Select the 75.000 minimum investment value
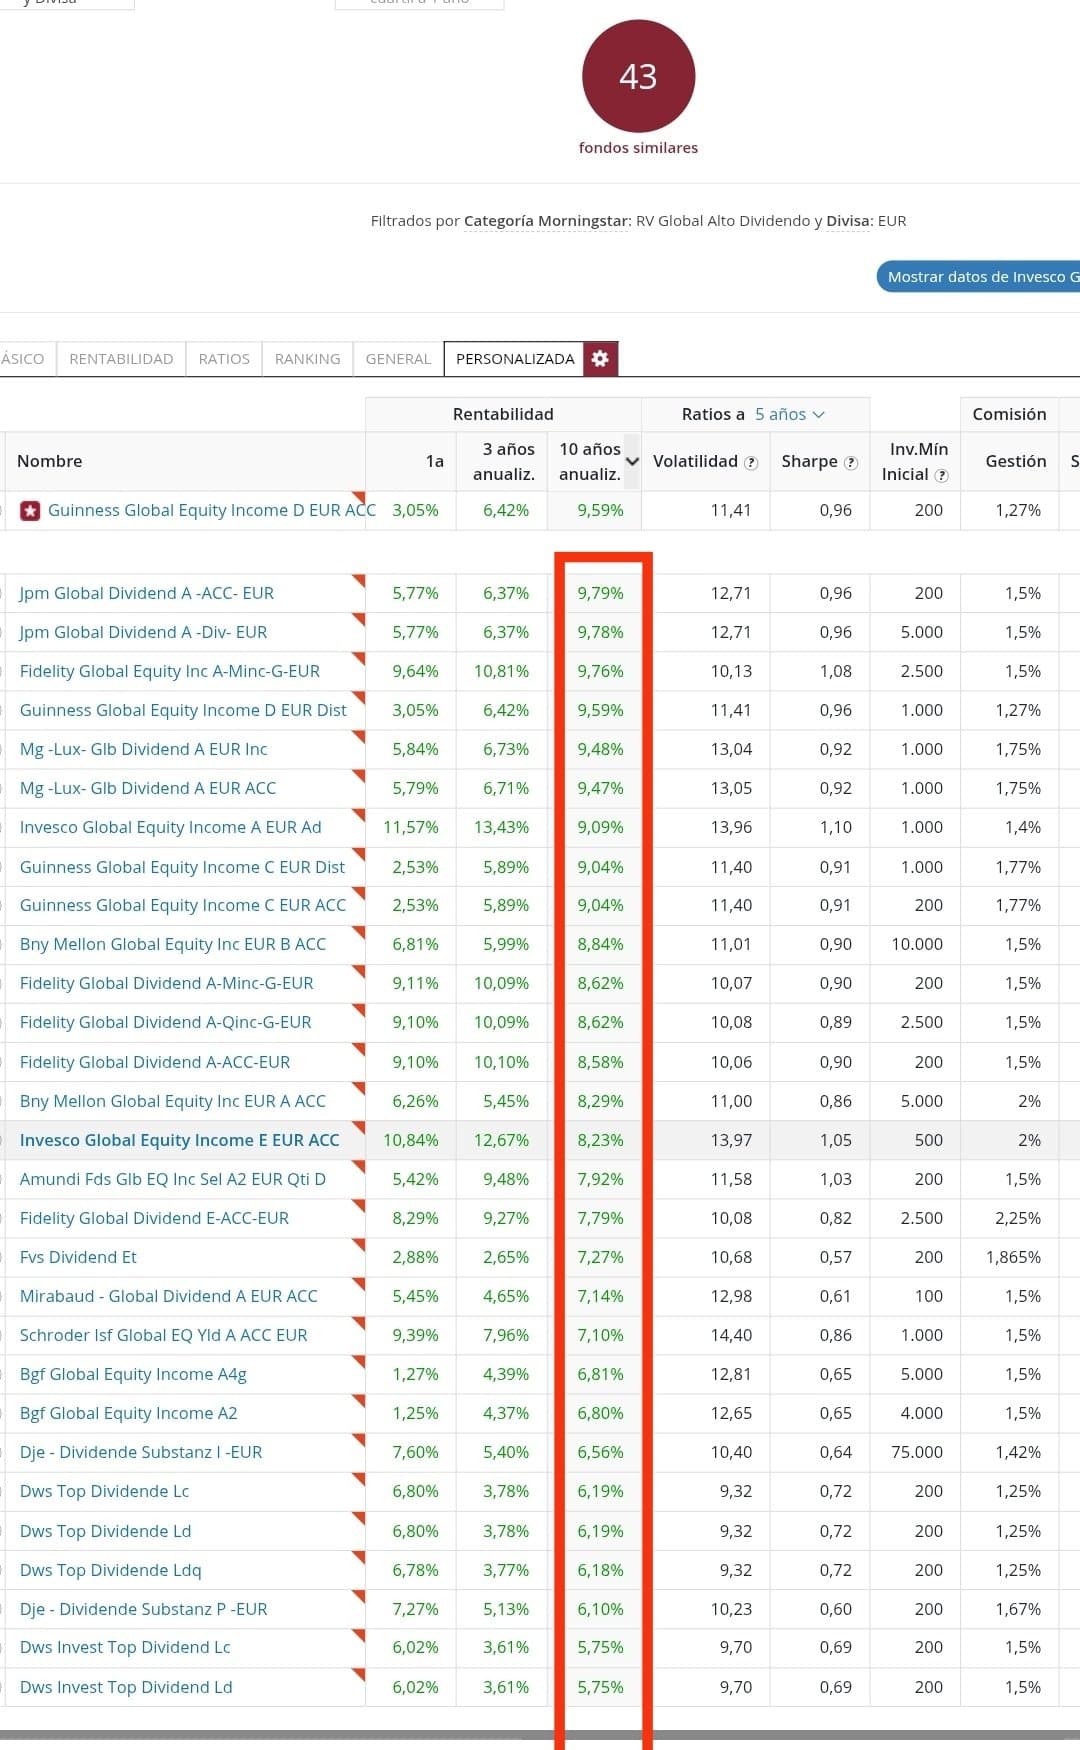This screenshot has width=1080, height=1750. tap(917, 1452)
